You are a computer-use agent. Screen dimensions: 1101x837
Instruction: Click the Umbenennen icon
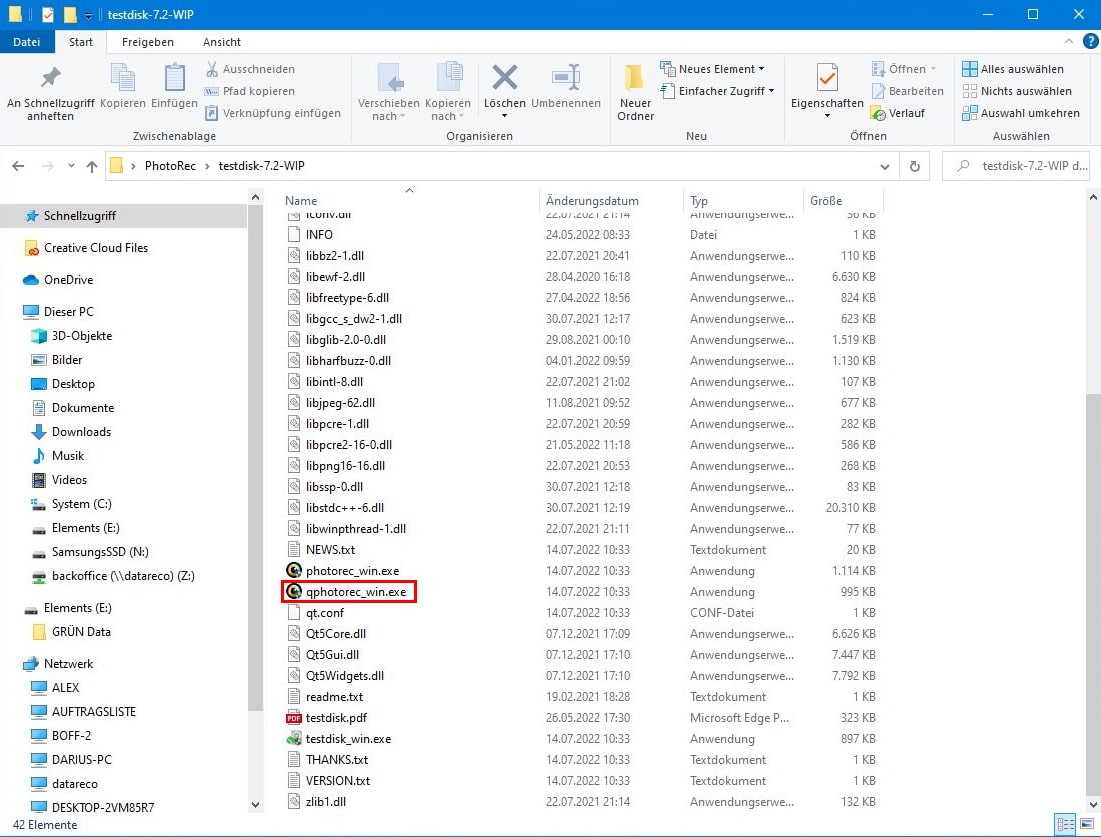click(x=566, y=78)
